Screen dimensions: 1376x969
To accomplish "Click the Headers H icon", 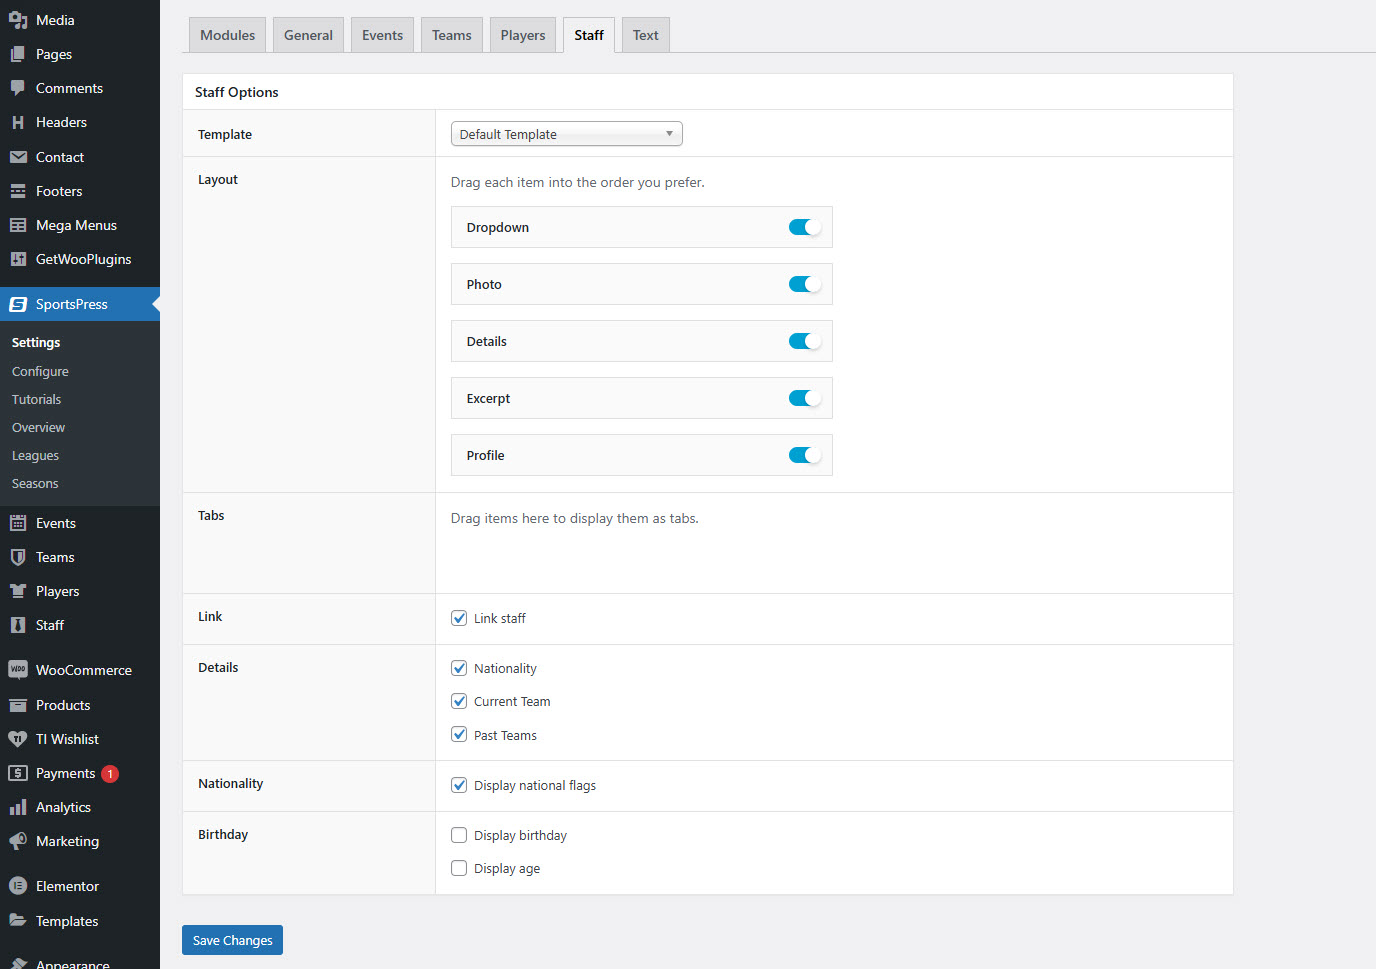I will pyautogui.click(x=18, y=122).
